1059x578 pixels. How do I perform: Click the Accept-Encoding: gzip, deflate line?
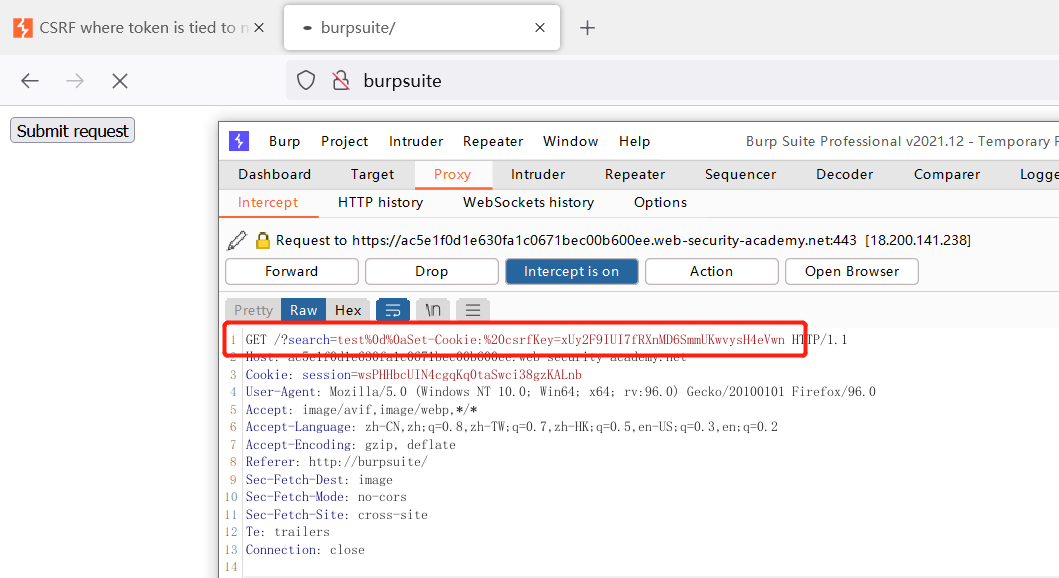[x=351, y=444]
